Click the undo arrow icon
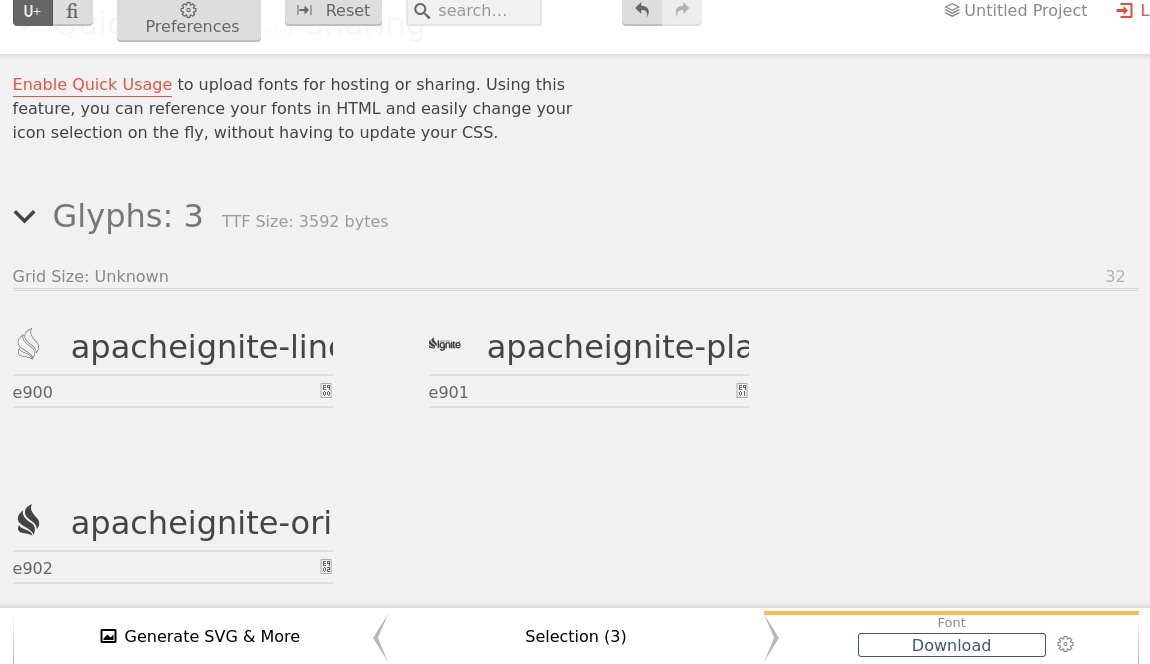Image resolution: width=1150 pixels, height=664 pixels. (642, 11)
